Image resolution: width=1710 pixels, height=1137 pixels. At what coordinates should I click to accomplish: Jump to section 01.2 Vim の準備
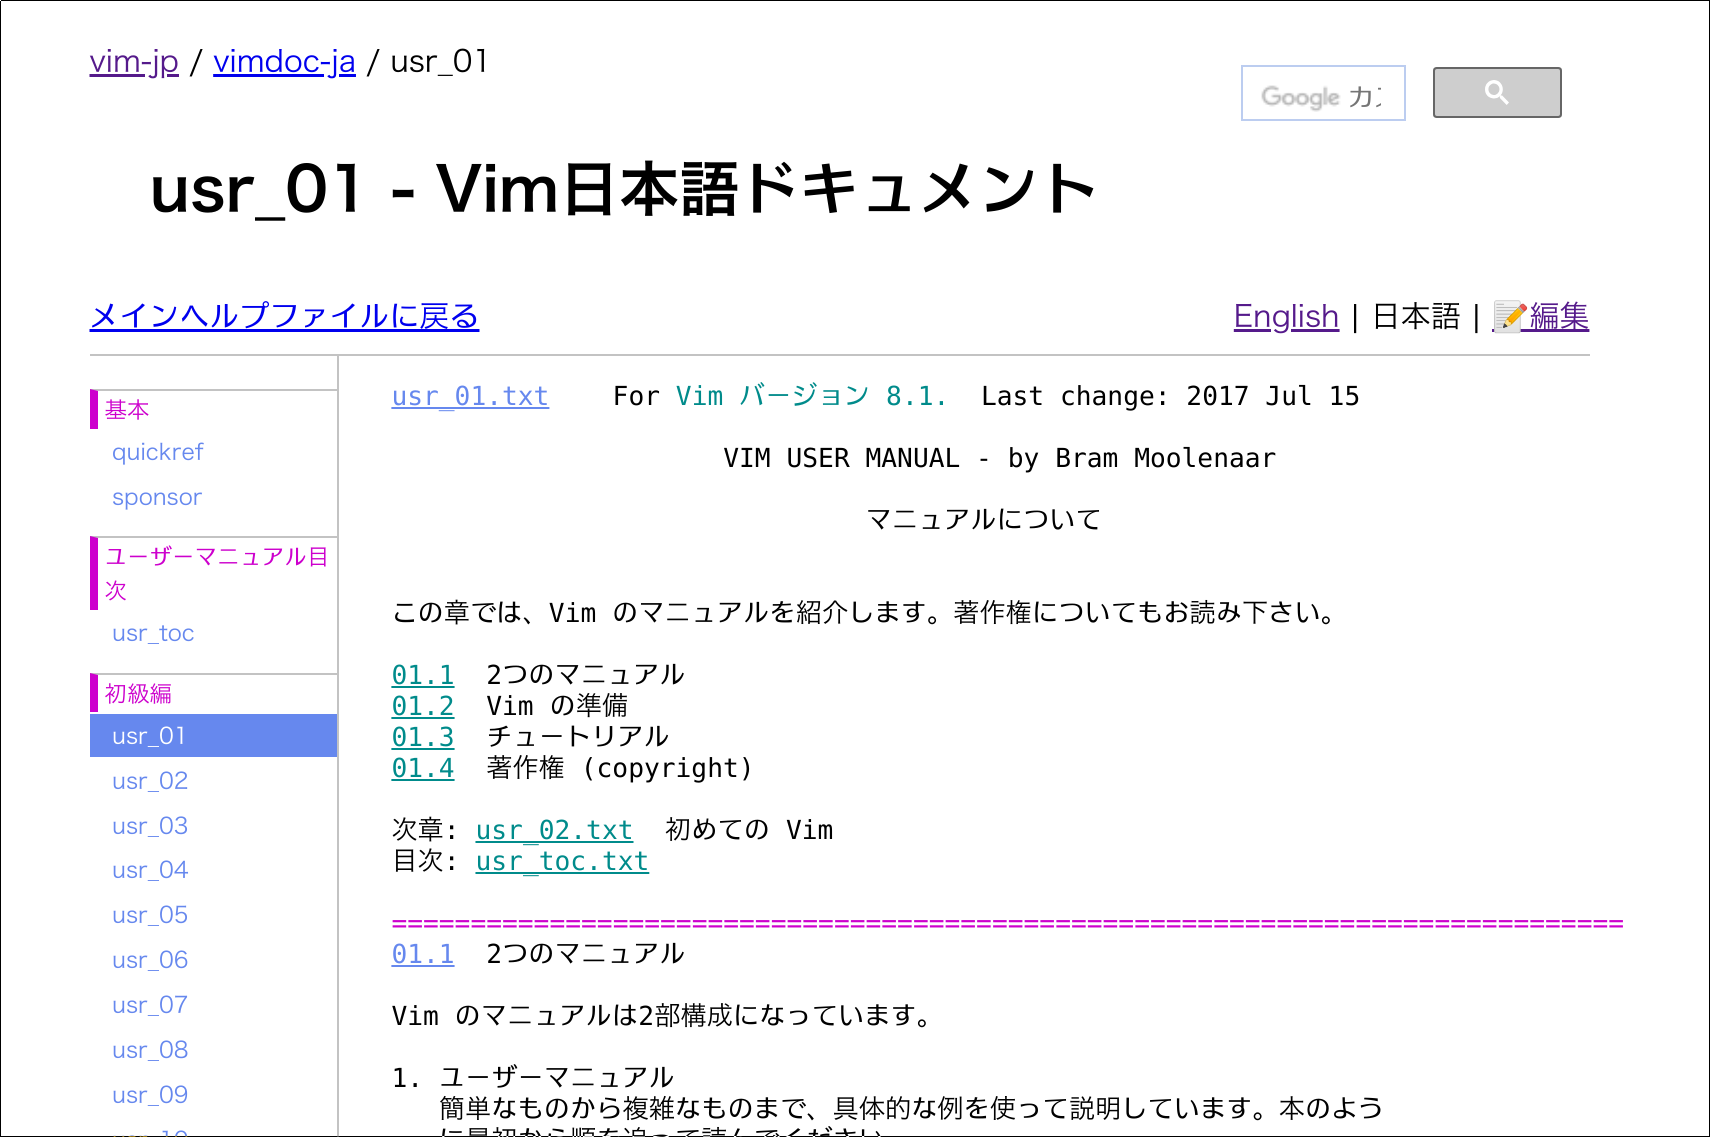coord(423,706)
